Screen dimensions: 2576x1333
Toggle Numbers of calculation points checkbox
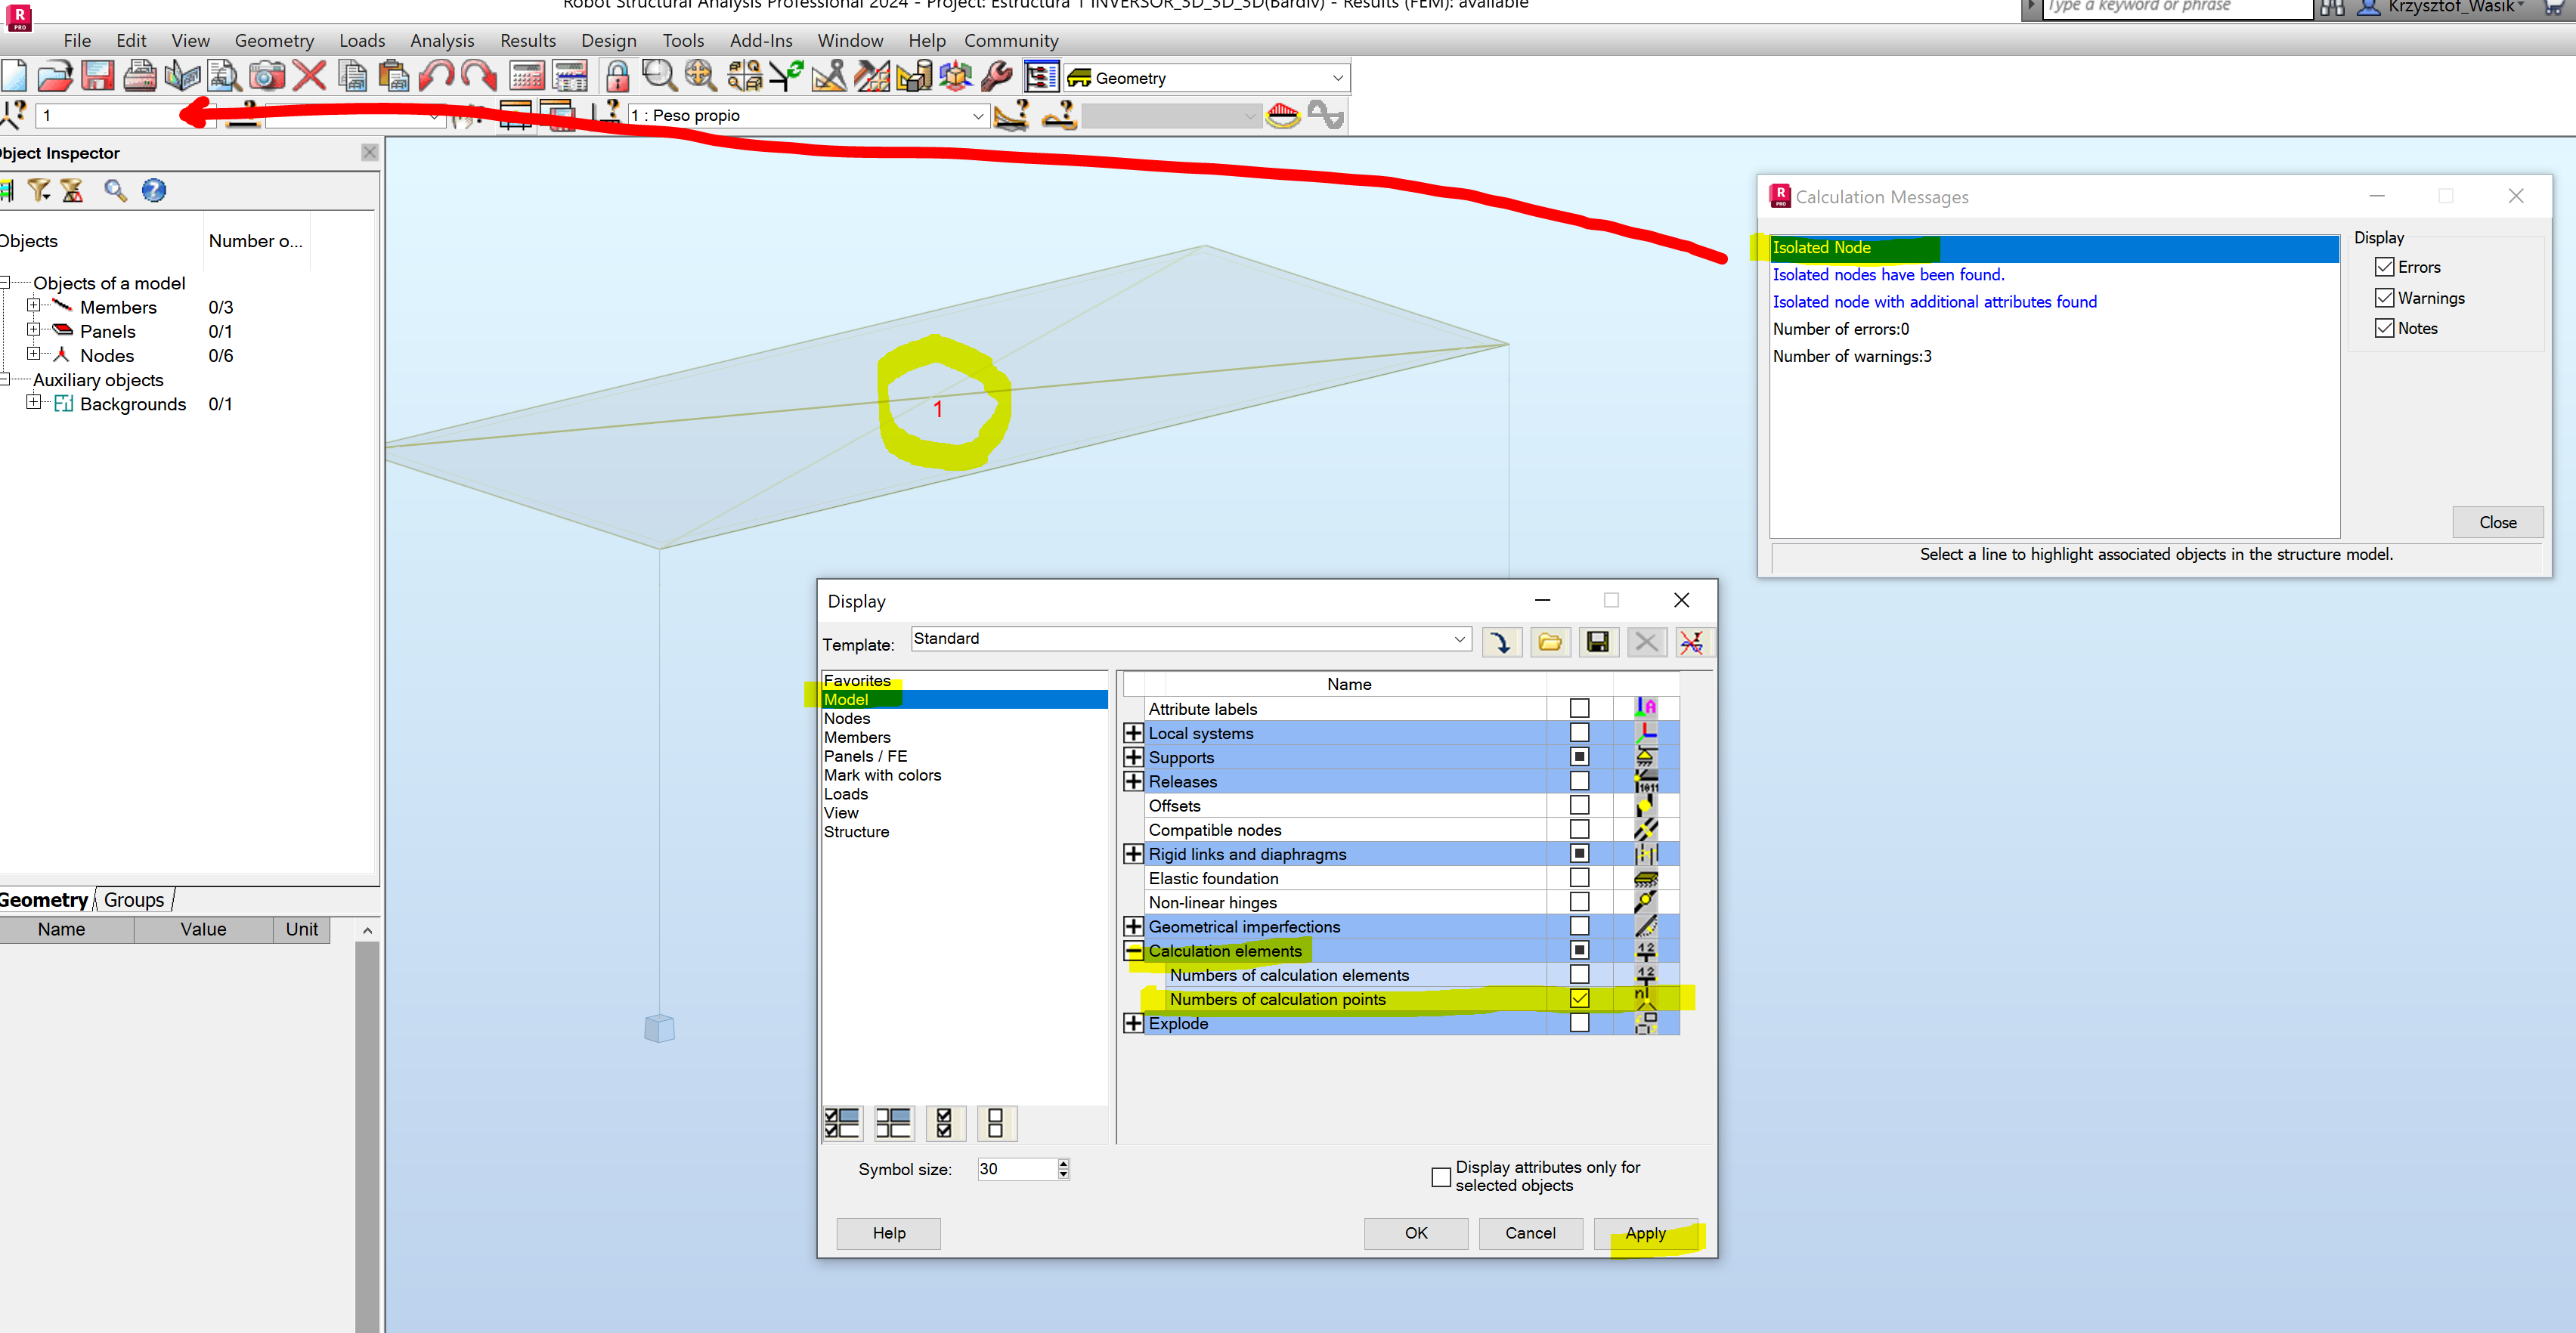(x=1579, y=998)
